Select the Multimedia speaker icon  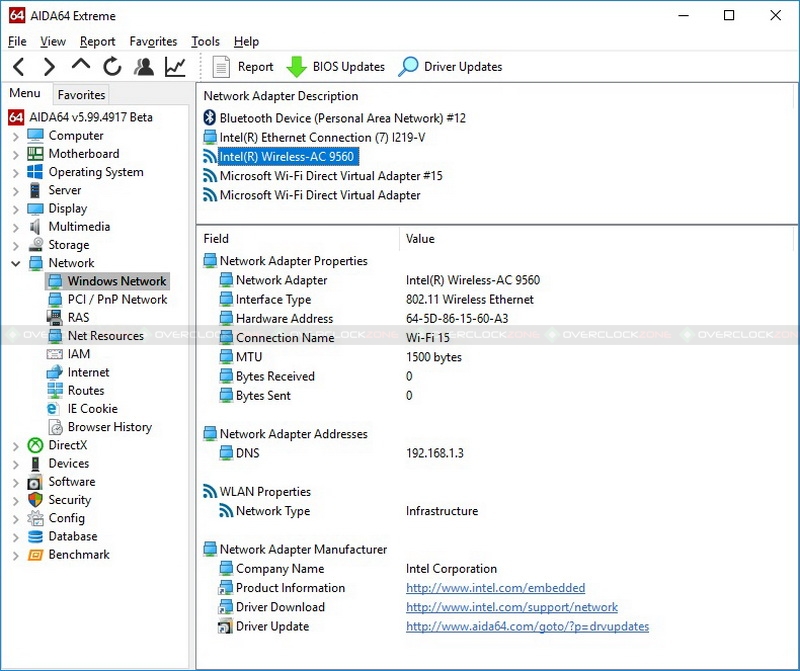(35, 227)
